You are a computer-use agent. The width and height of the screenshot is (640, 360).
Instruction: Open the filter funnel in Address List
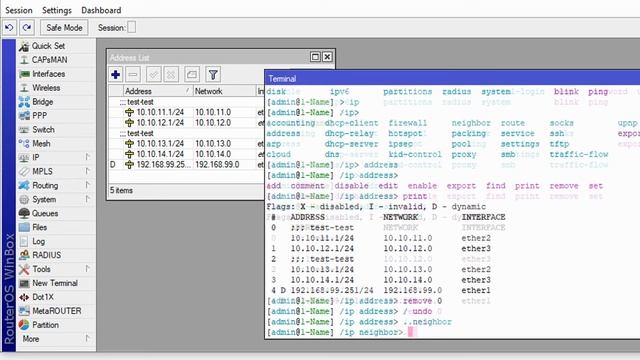point(213,75)
